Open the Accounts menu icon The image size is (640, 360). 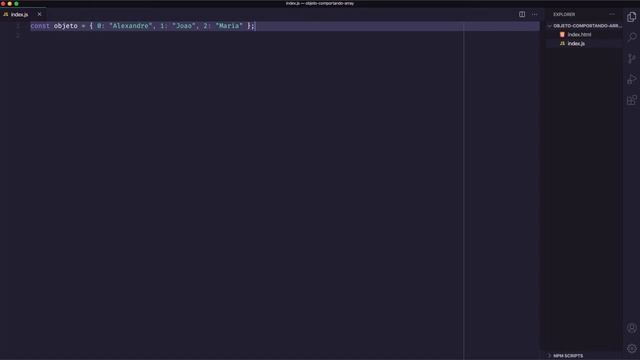pyautogui.click(x=631, y=328)
